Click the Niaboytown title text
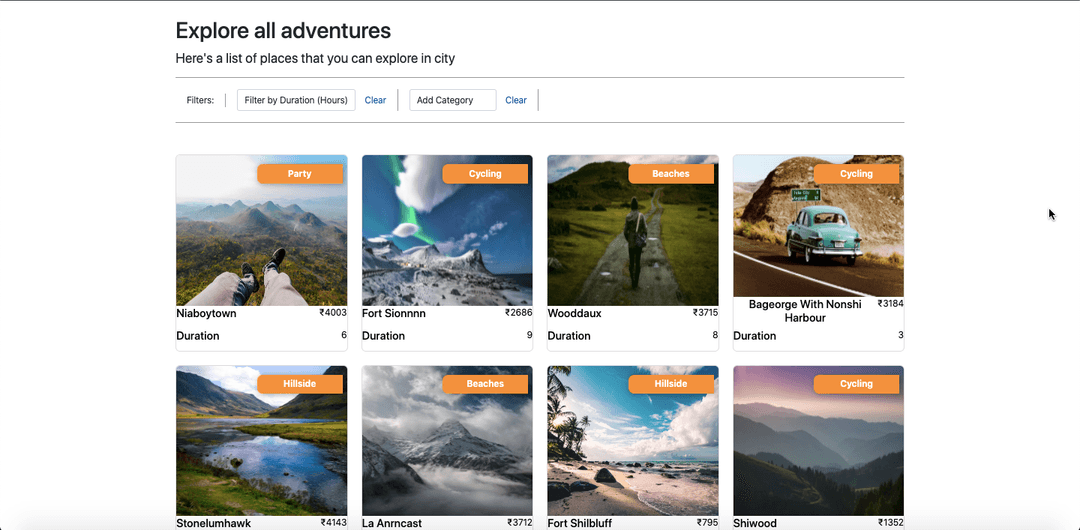Screen dimensions: 1080x530 pos(207,314)
